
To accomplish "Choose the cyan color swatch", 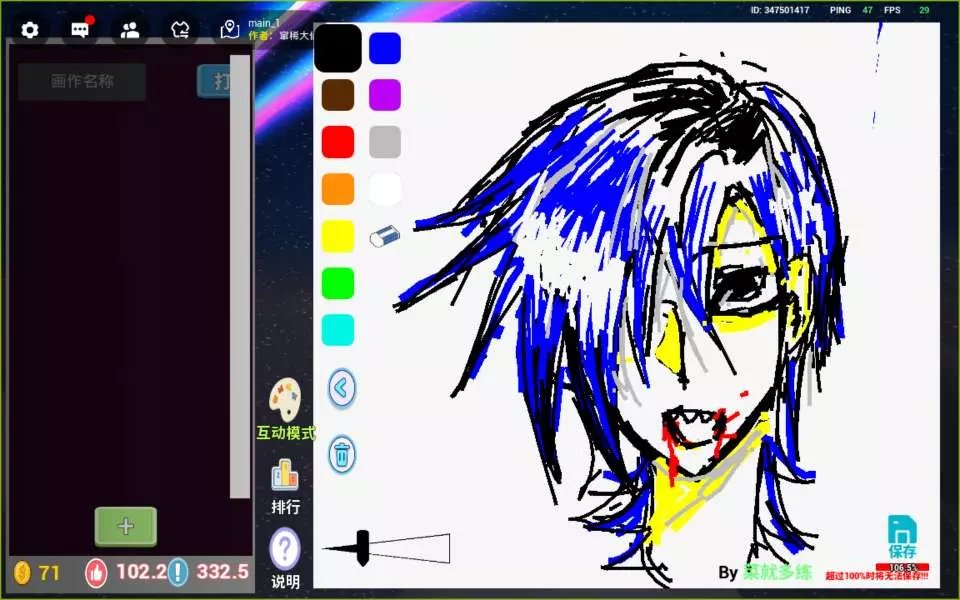I will tap(338, 330).
